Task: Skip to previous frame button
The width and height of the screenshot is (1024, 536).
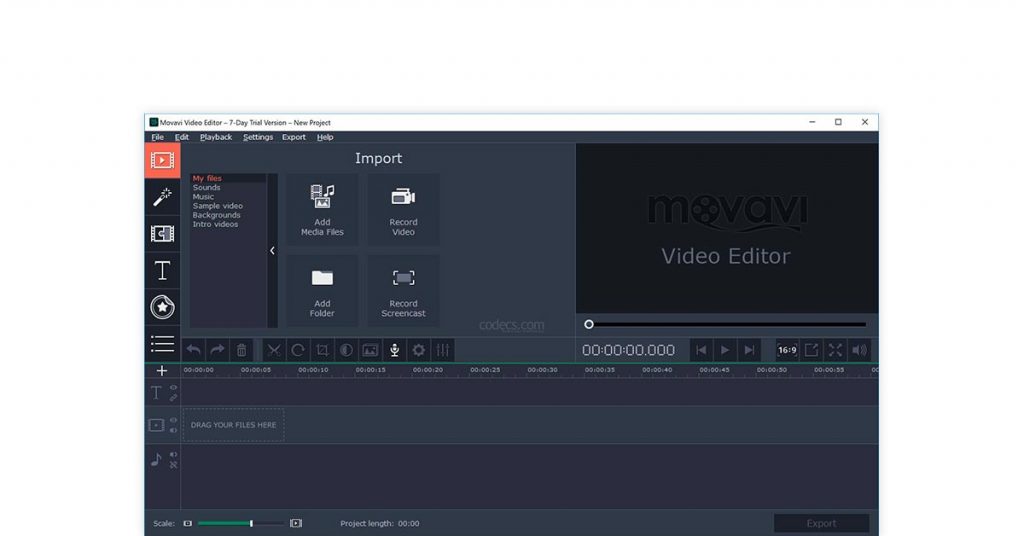Action: click(x=701, y=350)
